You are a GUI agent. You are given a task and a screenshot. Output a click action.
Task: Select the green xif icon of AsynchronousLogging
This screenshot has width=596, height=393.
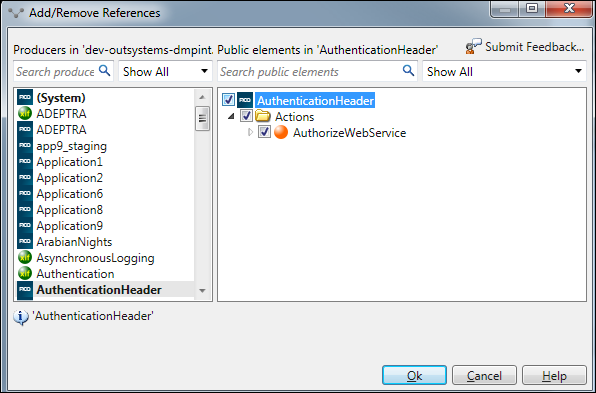25,258
